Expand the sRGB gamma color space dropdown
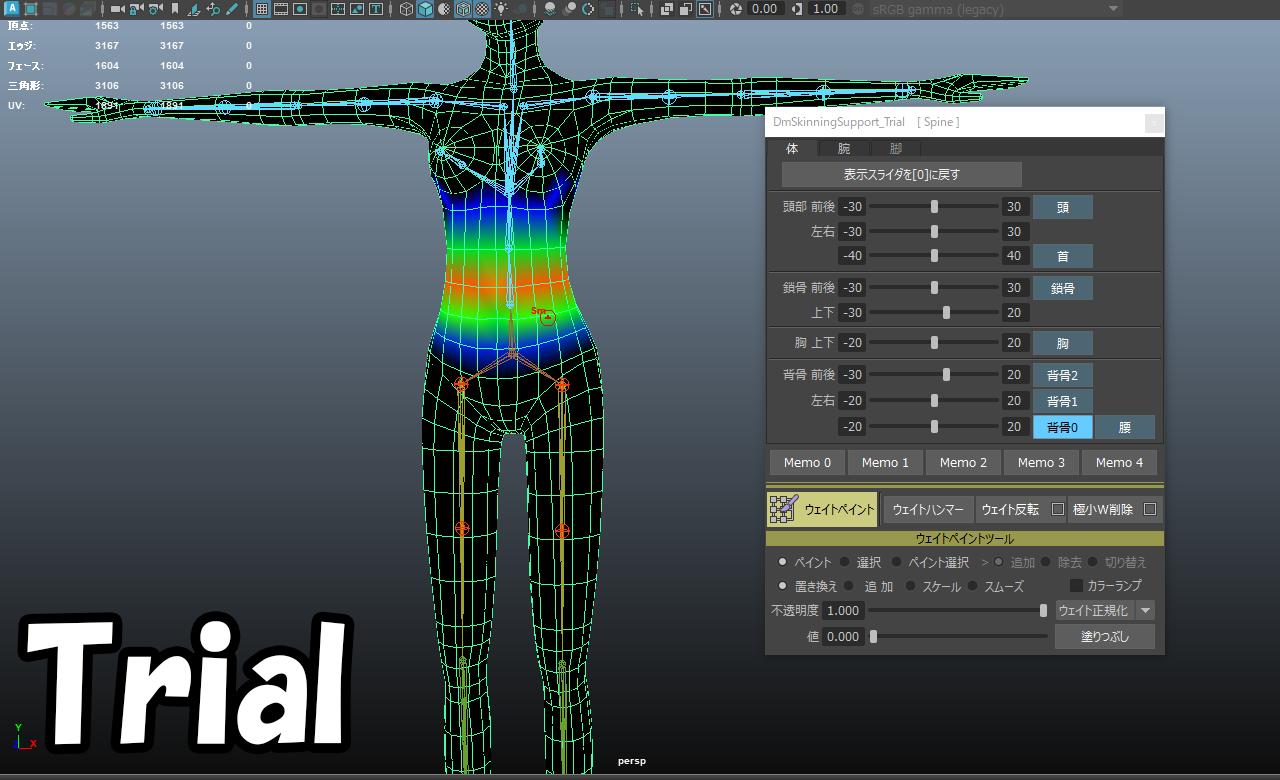 pyautogui.click(x=1114, y=9)
